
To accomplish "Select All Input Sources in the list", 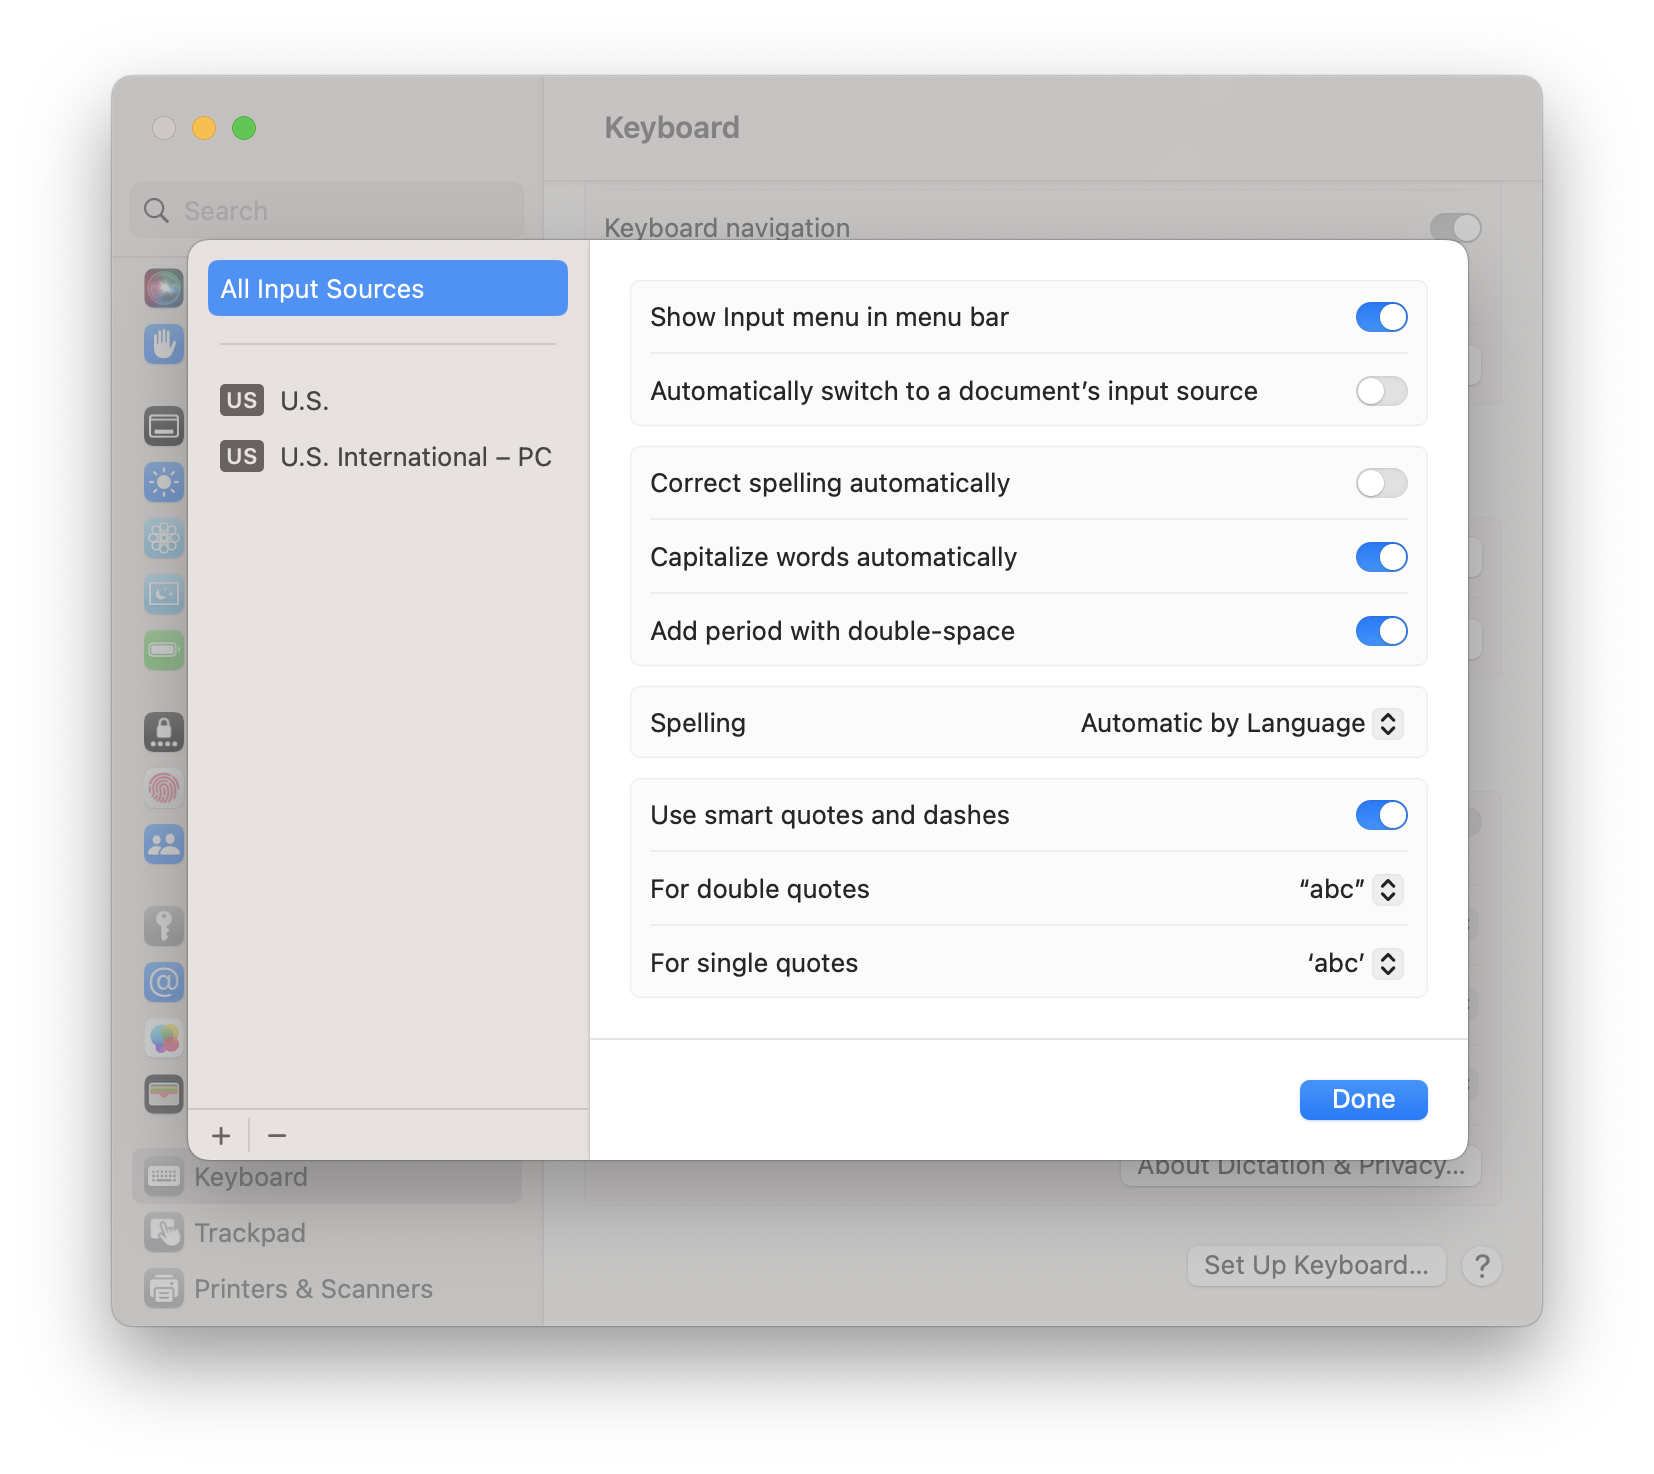I will click(387, 289).
